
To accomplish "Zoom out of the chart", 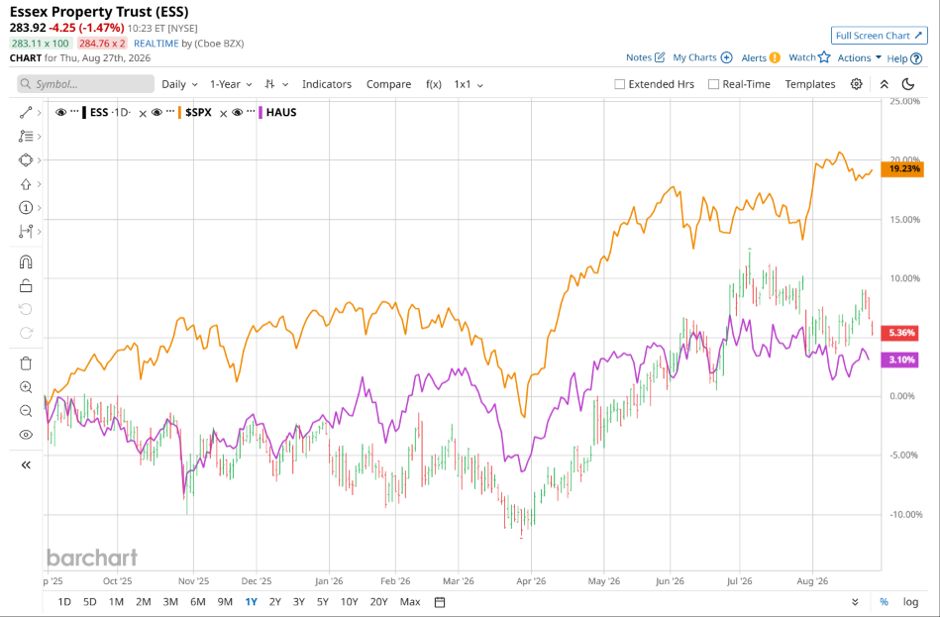I will [26, 411].
